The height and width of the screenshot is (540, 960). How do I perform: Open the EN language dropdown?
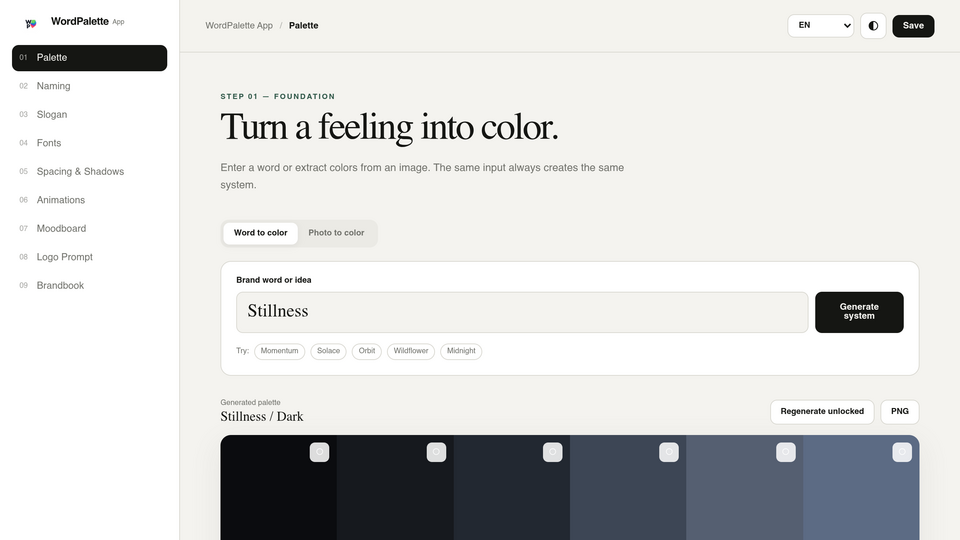tap(820, 26)
